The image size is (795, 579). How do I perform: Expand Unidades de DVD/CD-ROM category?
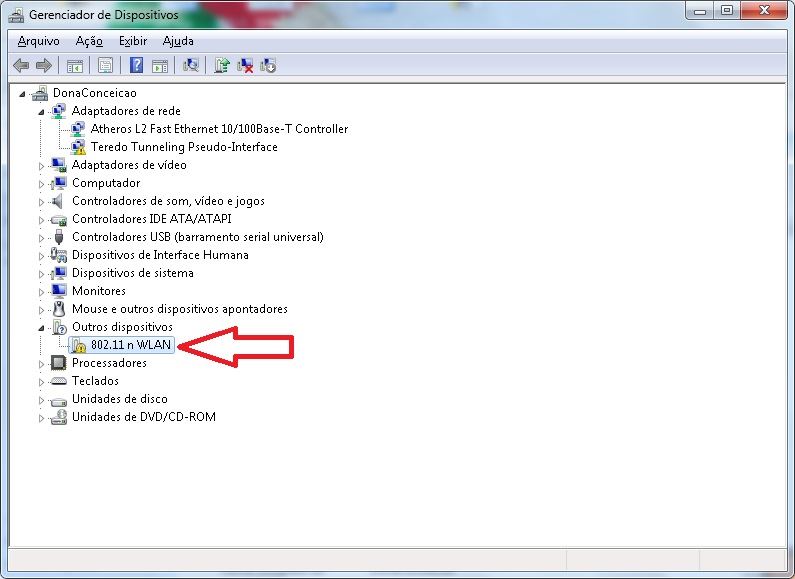tap(41, 418)
